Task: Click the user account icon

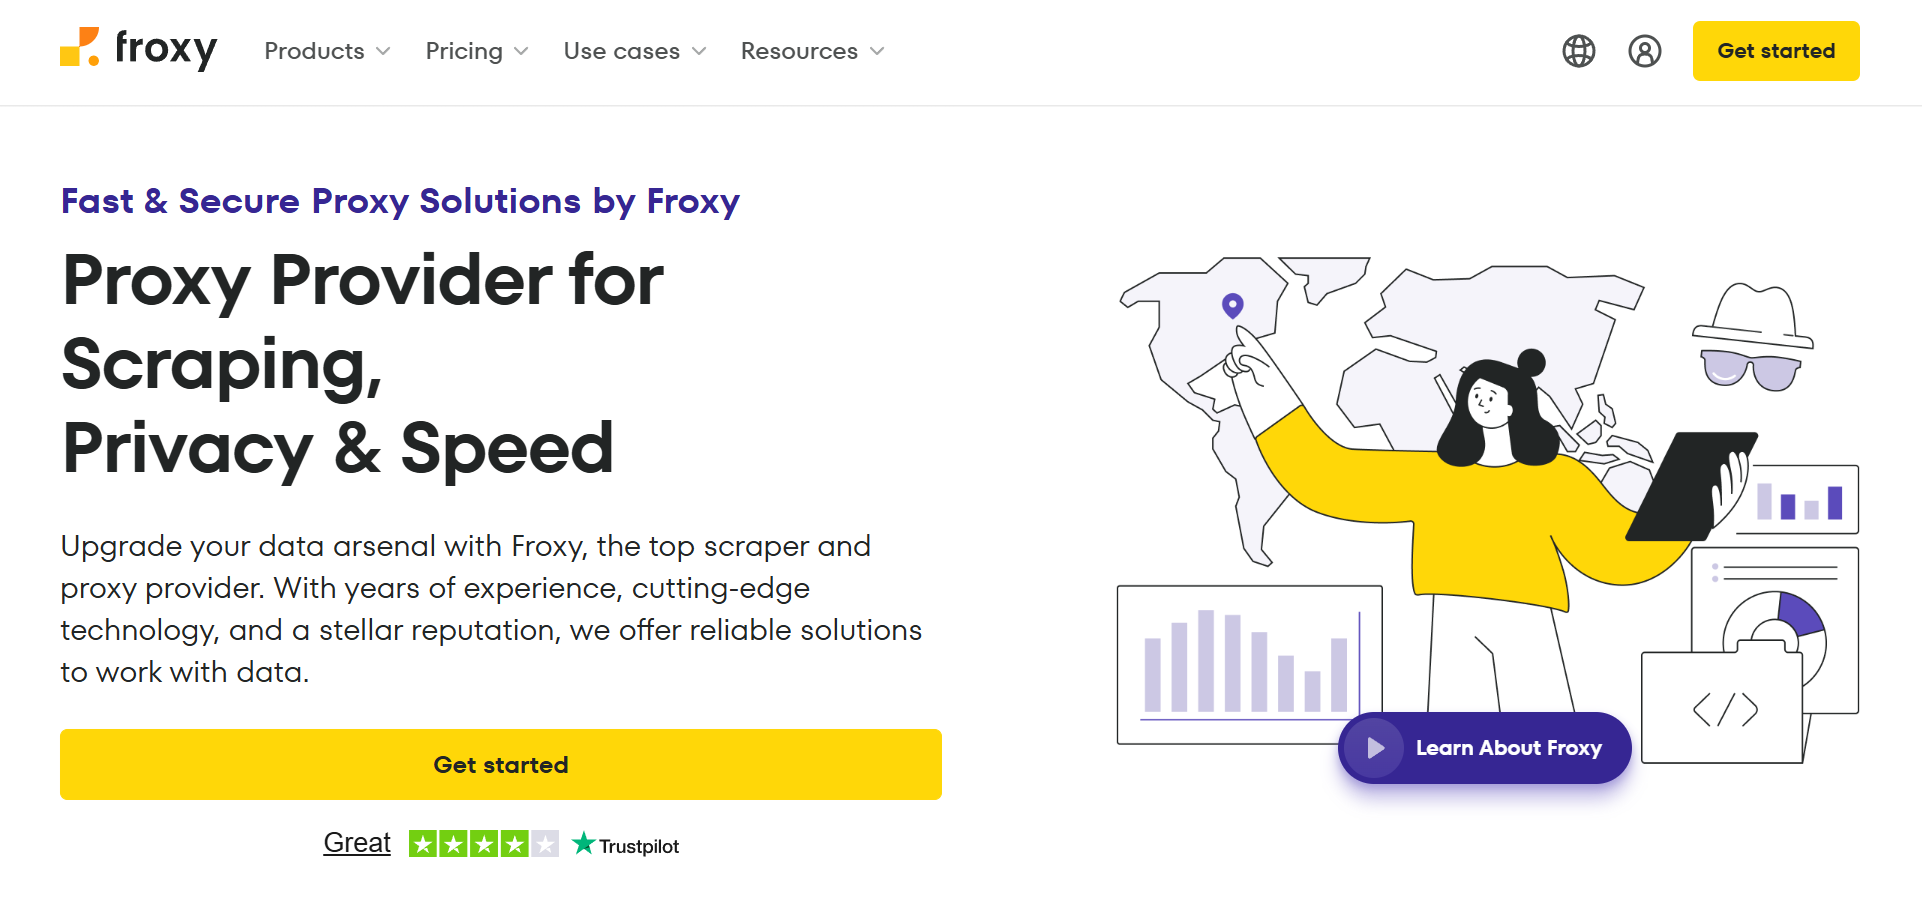Action: (1645, 51)
